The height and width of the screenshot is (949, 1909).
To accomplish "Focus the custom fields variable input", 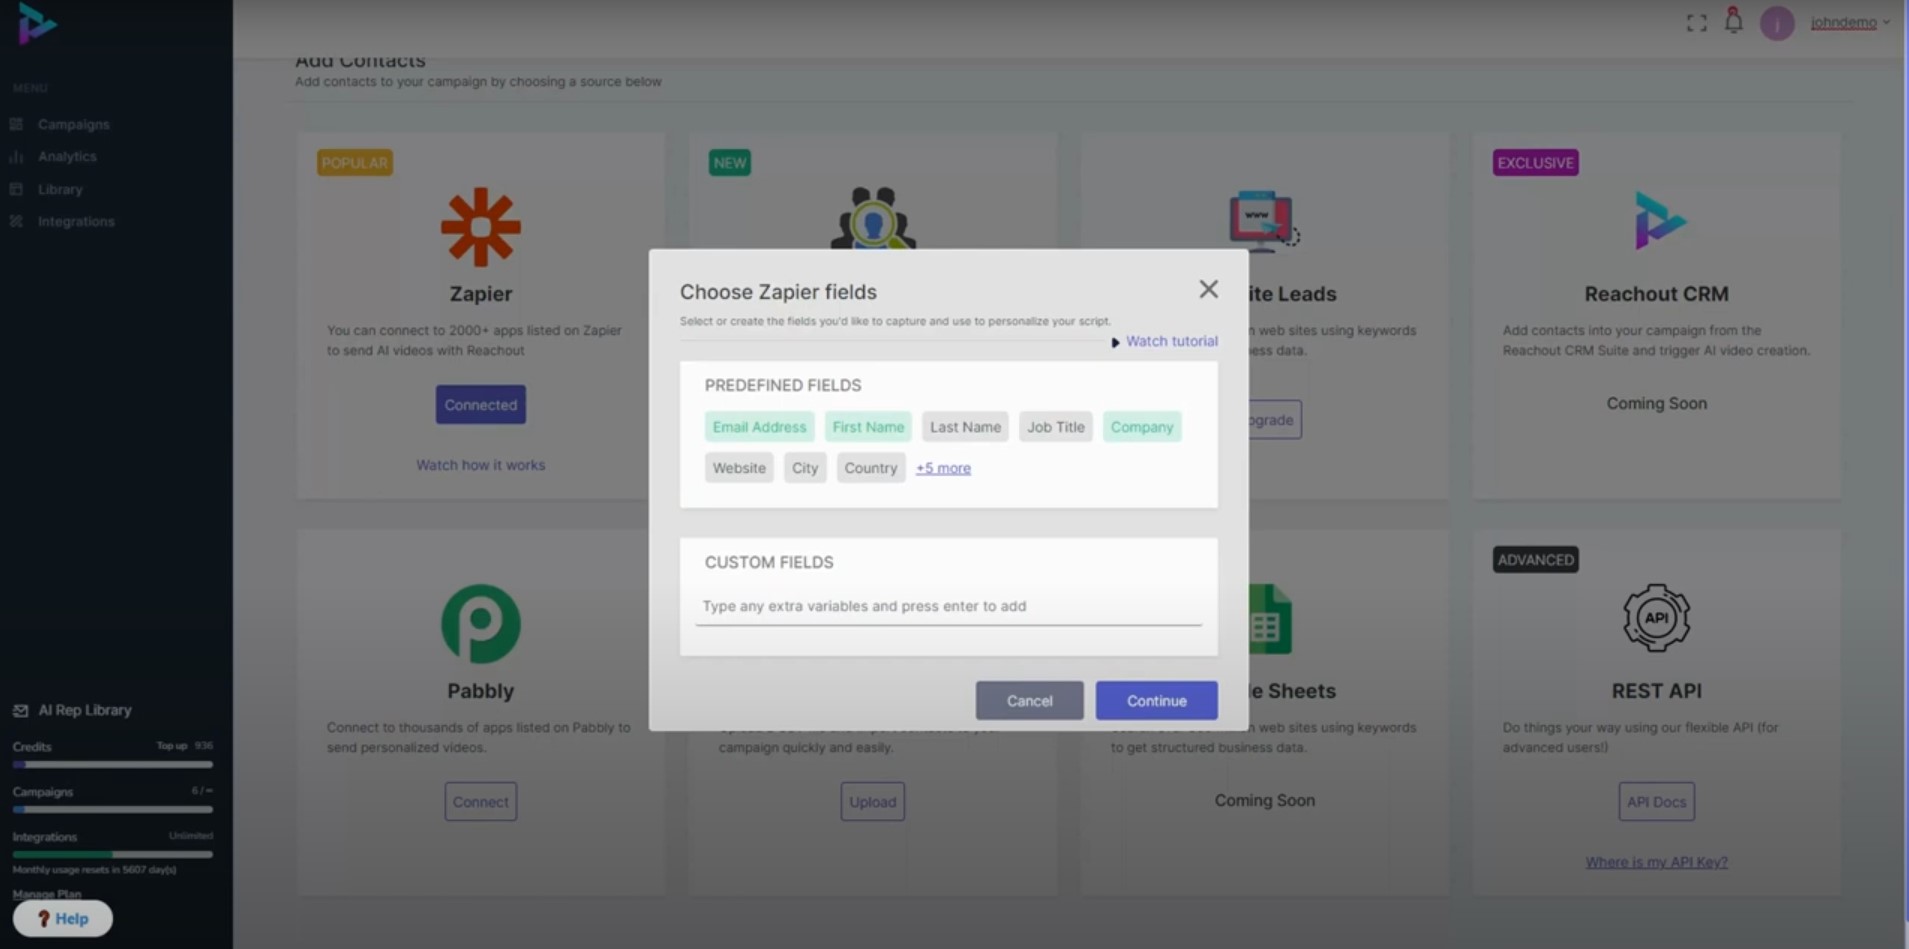I will [x=949, y=607].
